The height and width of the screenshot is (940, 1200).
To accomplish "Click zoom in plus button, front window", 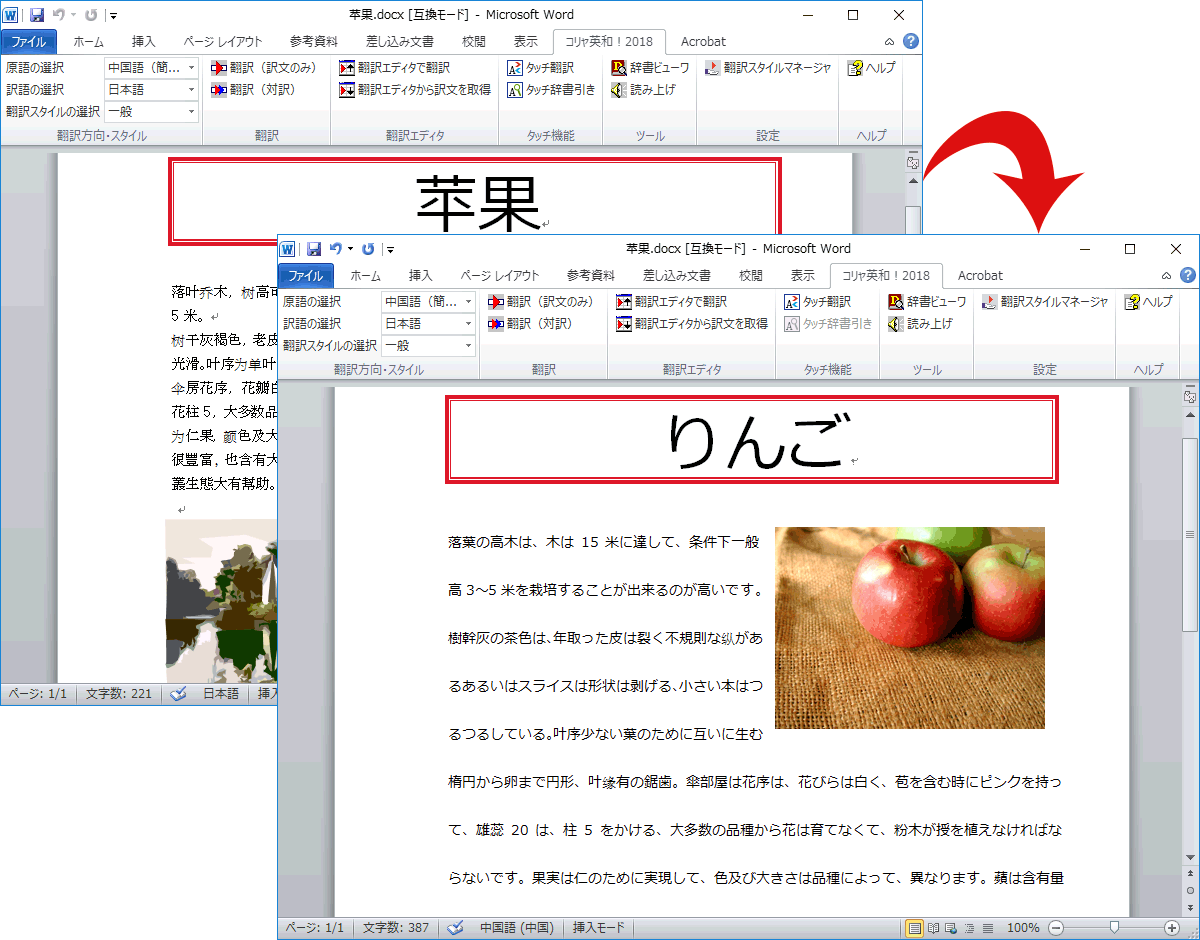I will coord(1172,928).
